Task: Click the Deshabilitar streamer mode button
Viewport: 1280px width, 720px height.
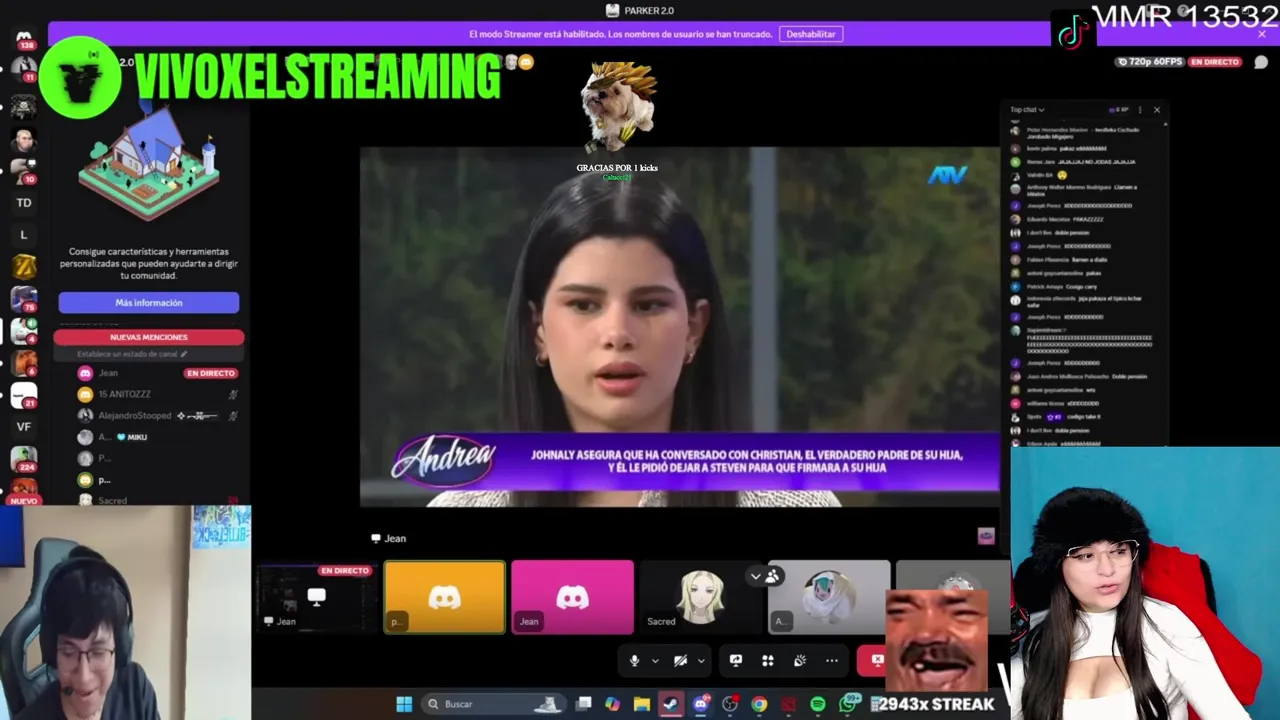Action: tap(811, 34)
